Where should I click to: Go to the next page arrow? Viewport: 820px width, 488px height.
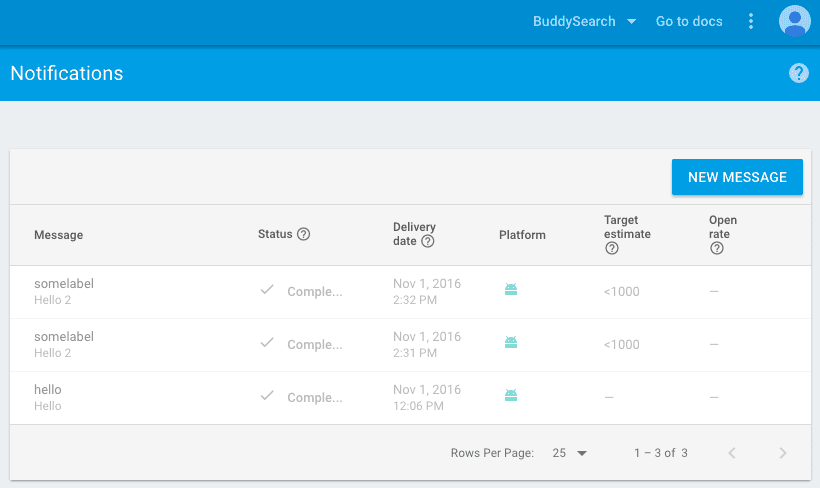click(x=782, y=453)
